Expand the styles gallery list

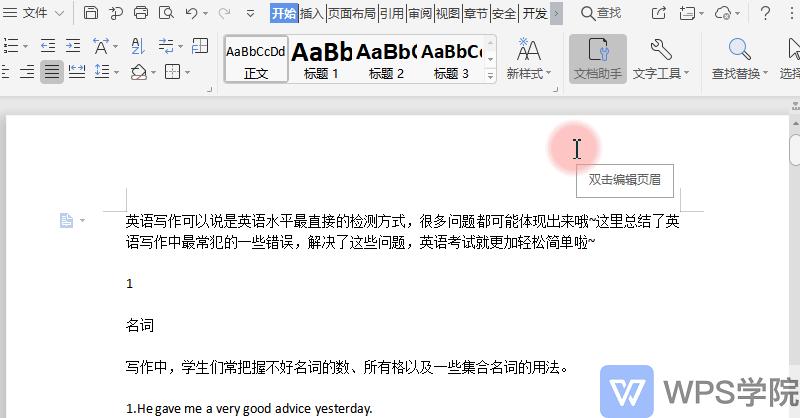coord(490,76)
